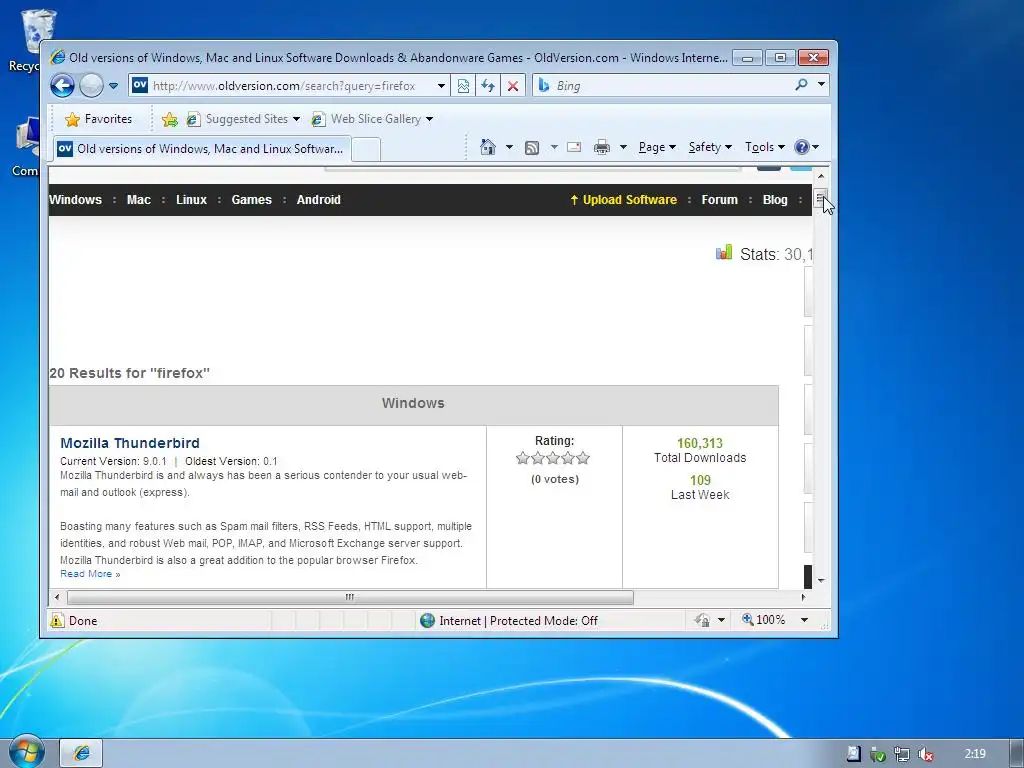Viewport: 1024px width, 768px height.
Task: Click Internet Protected Mode status text
Action: pos(518,620)
